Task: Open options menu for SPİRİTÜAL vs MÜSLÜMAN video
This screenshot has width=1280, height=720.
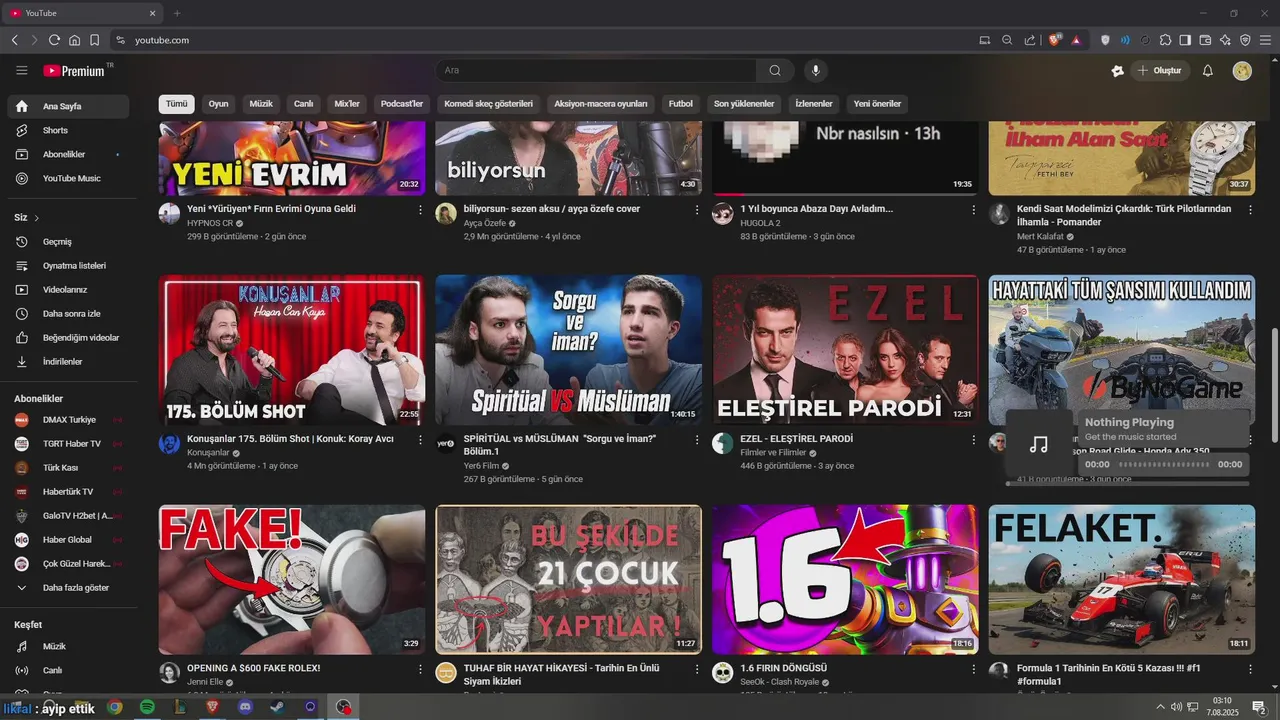Action: pos(697,439)
